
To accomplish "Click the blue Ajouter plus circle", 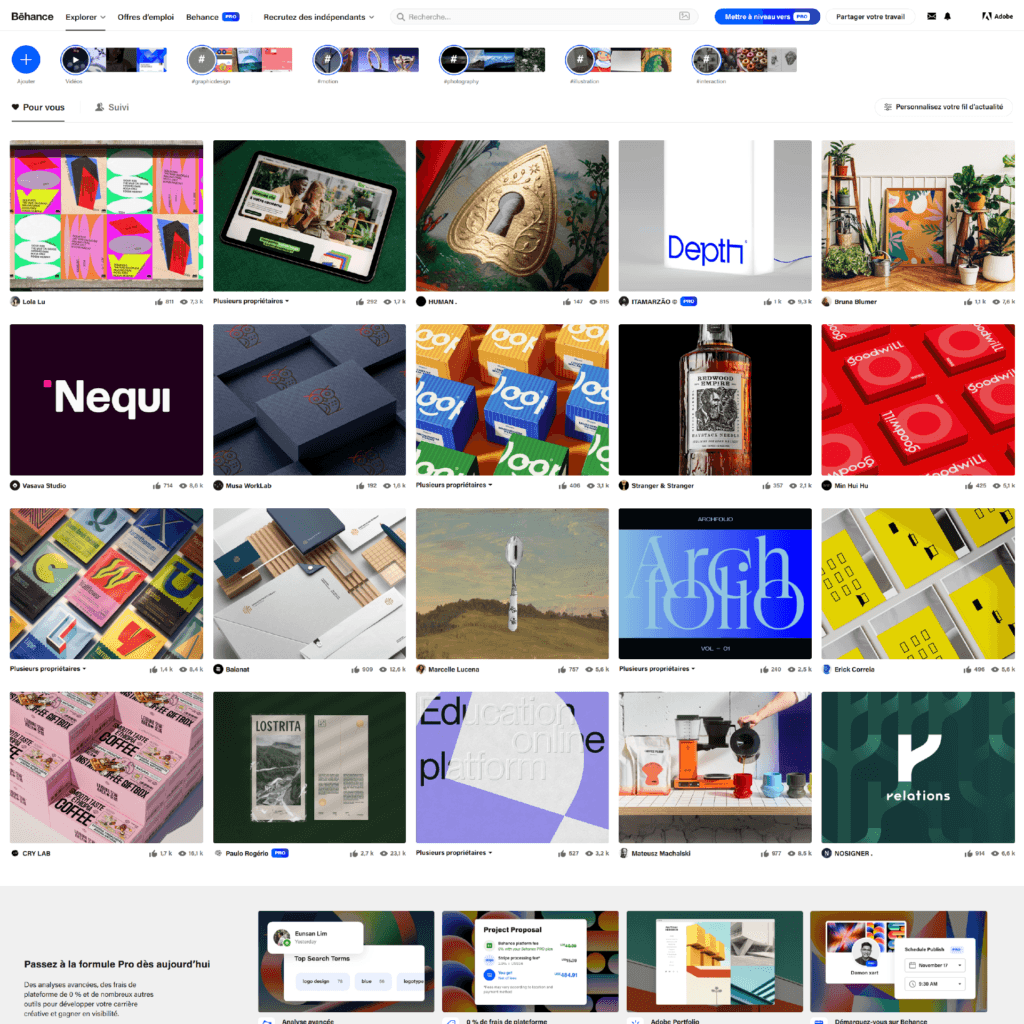I will 26,59.
